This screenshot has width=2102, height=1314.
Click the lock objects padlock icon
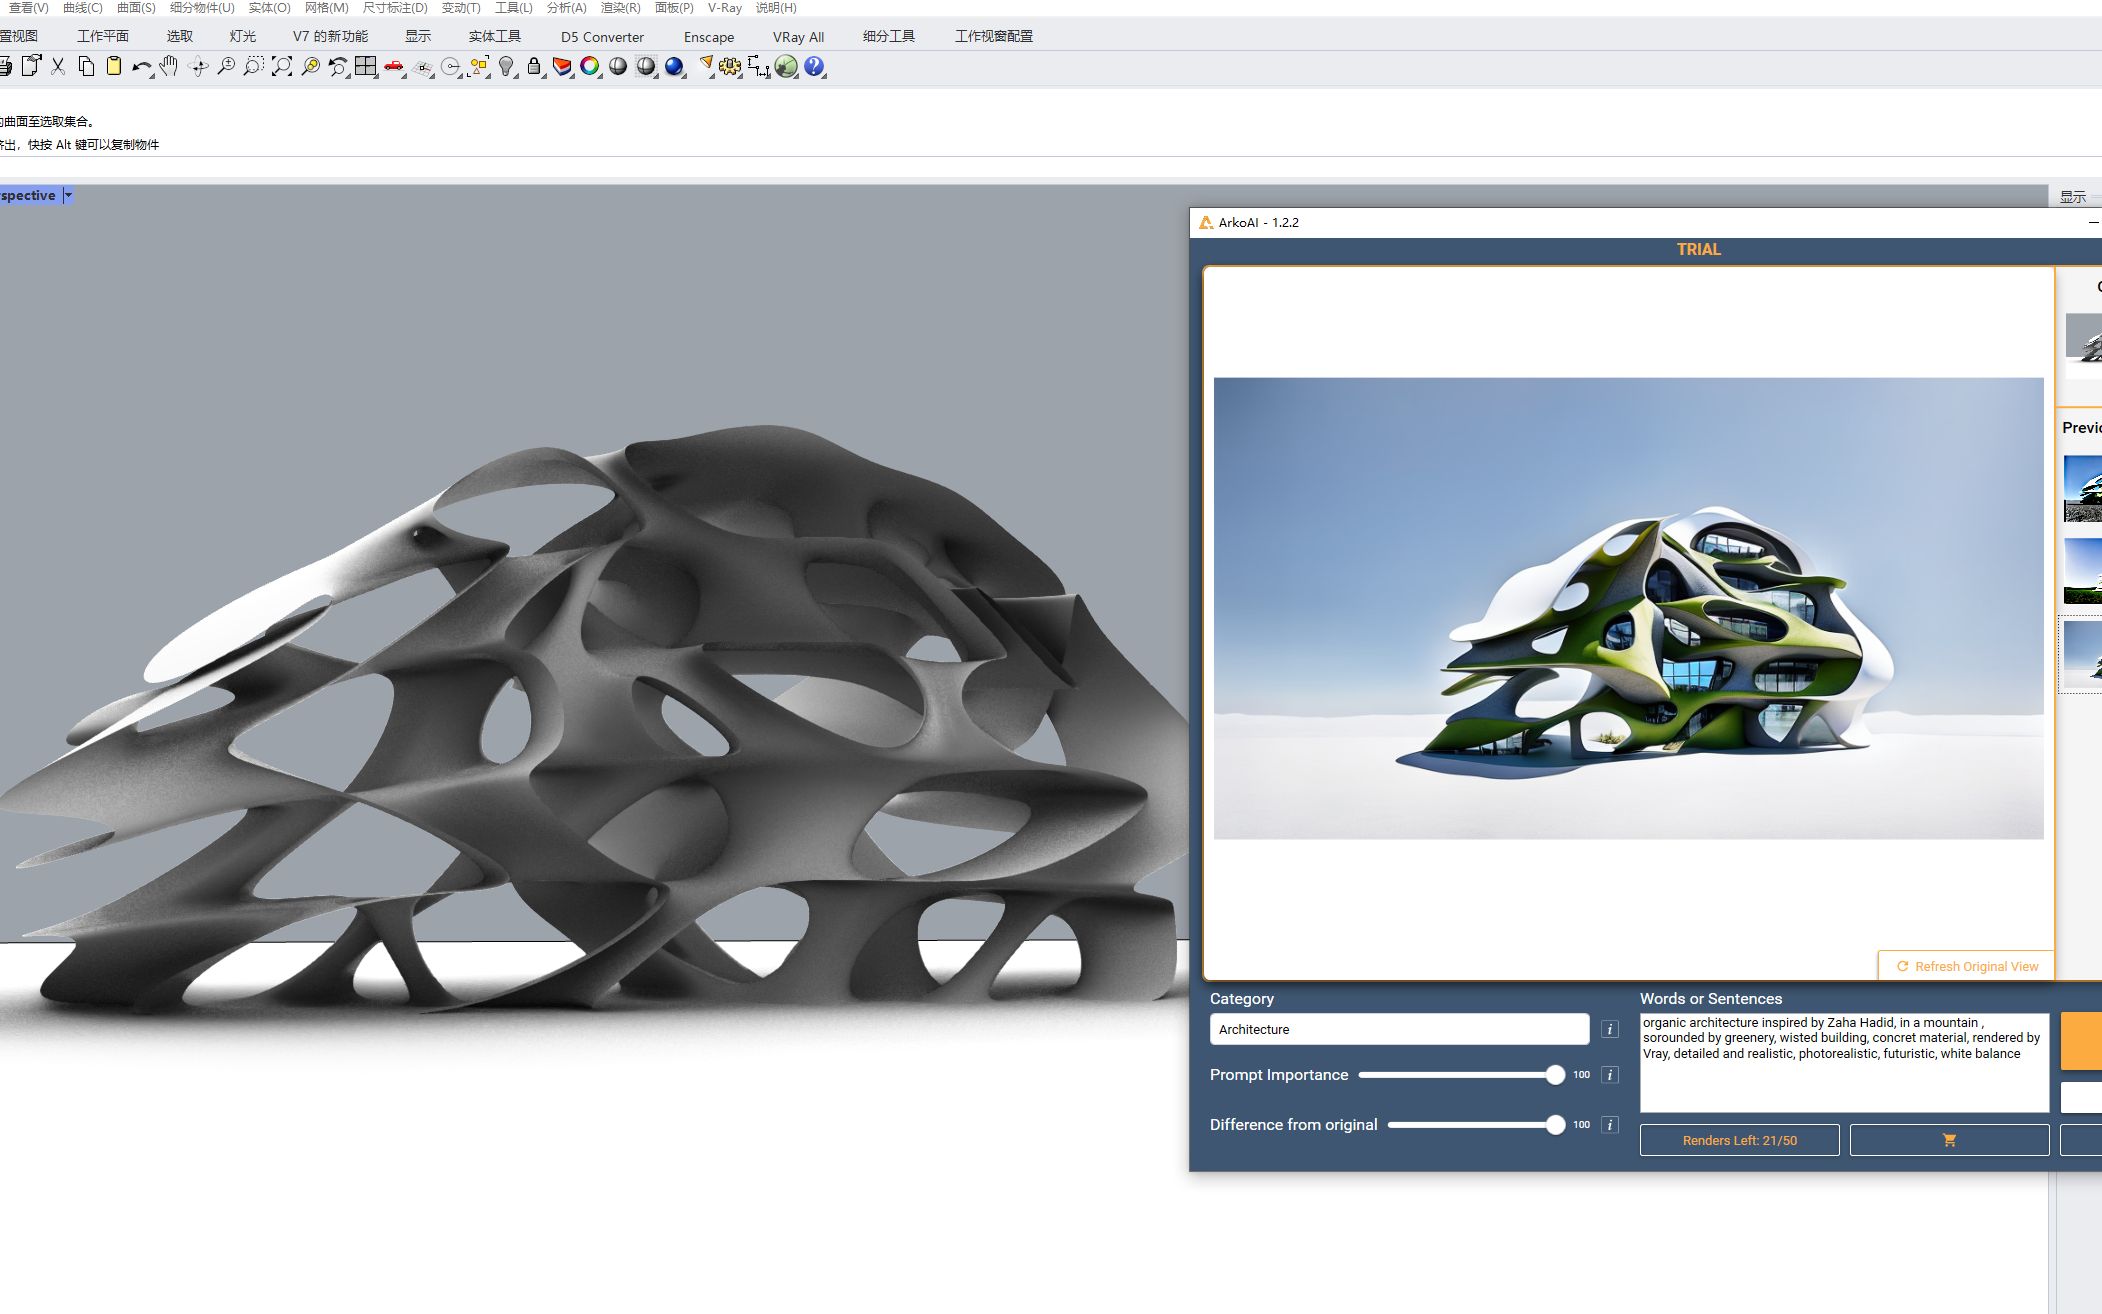coord(534,67)
